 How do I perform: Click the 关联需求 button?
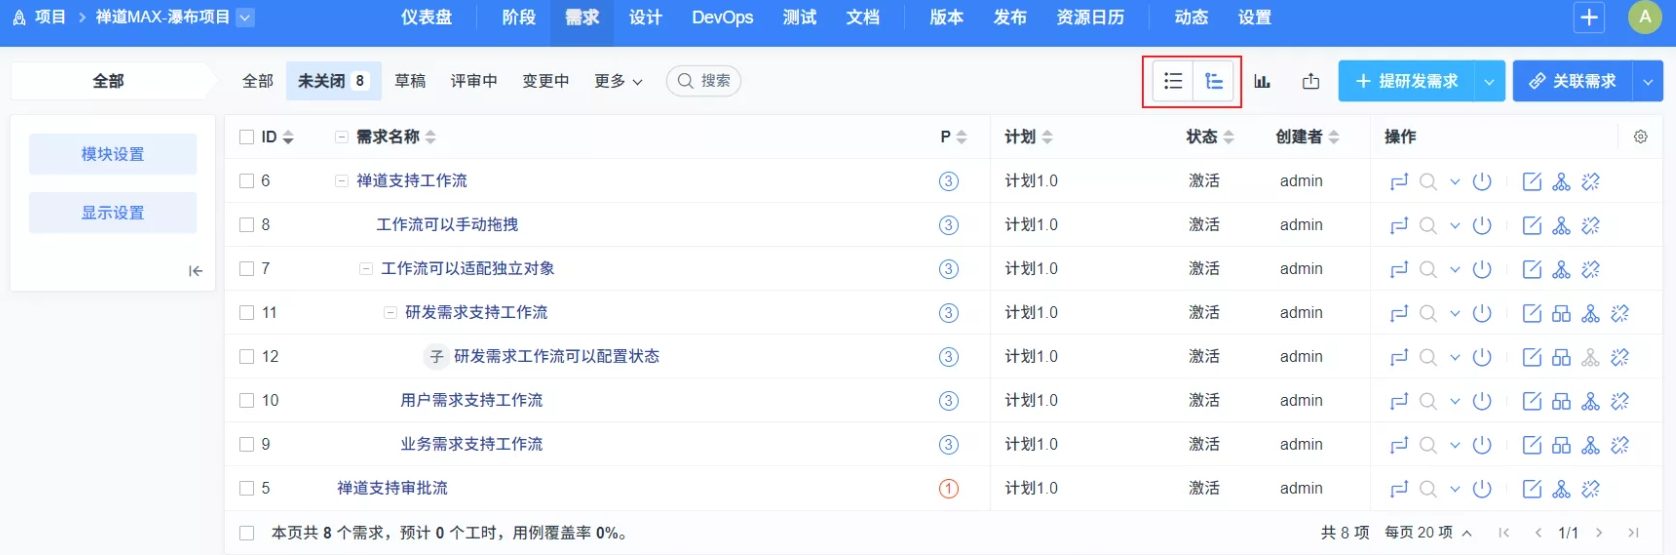(x=1573, y=81)
